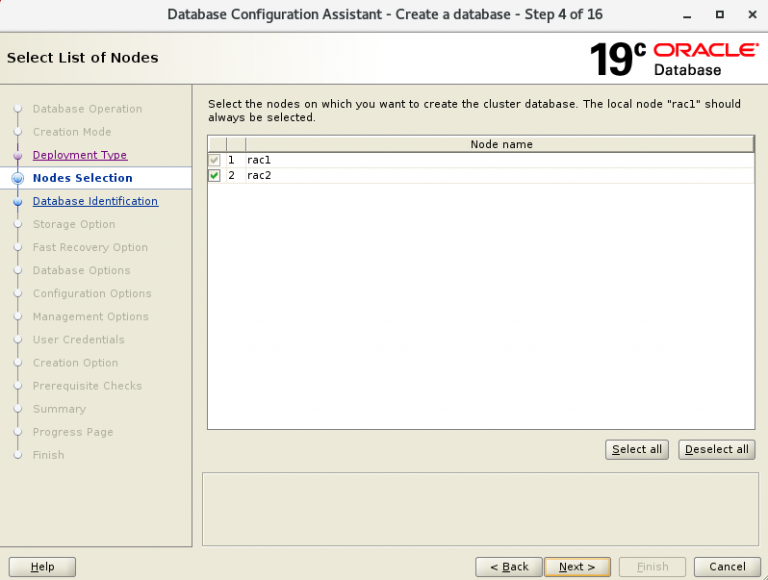Screen dimensions: 768x580
Task: Go back with the Back button
Action: (x=509, y=567)
